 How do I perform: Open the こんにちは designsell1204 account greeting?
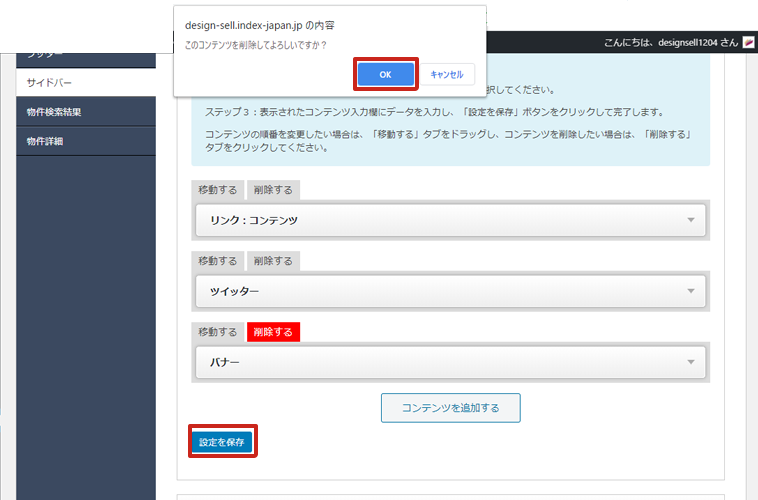[669, 44]
